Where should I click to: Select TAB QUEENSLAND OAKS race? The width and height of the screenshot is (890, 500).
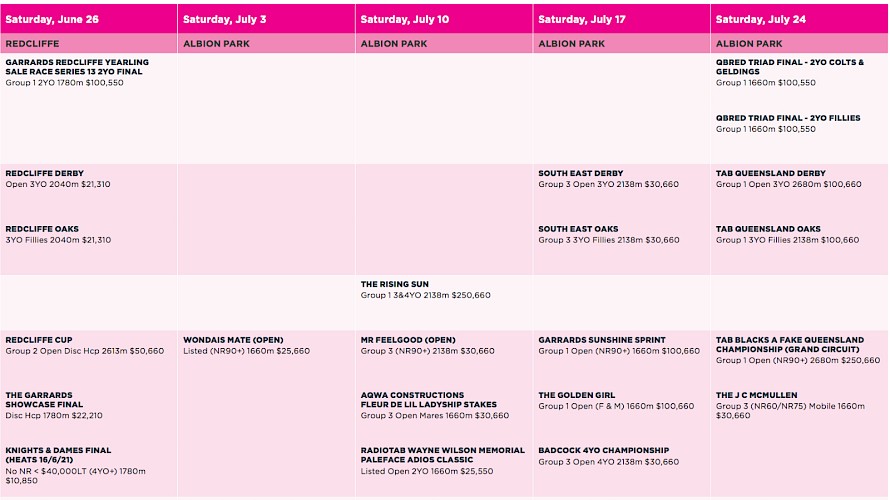(x=768, y=229)
